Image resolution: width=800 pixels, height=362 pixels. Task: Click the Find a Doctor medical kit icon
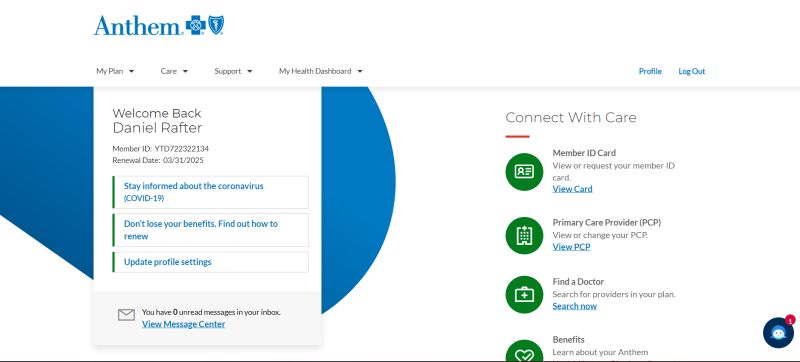coord(524,295)
